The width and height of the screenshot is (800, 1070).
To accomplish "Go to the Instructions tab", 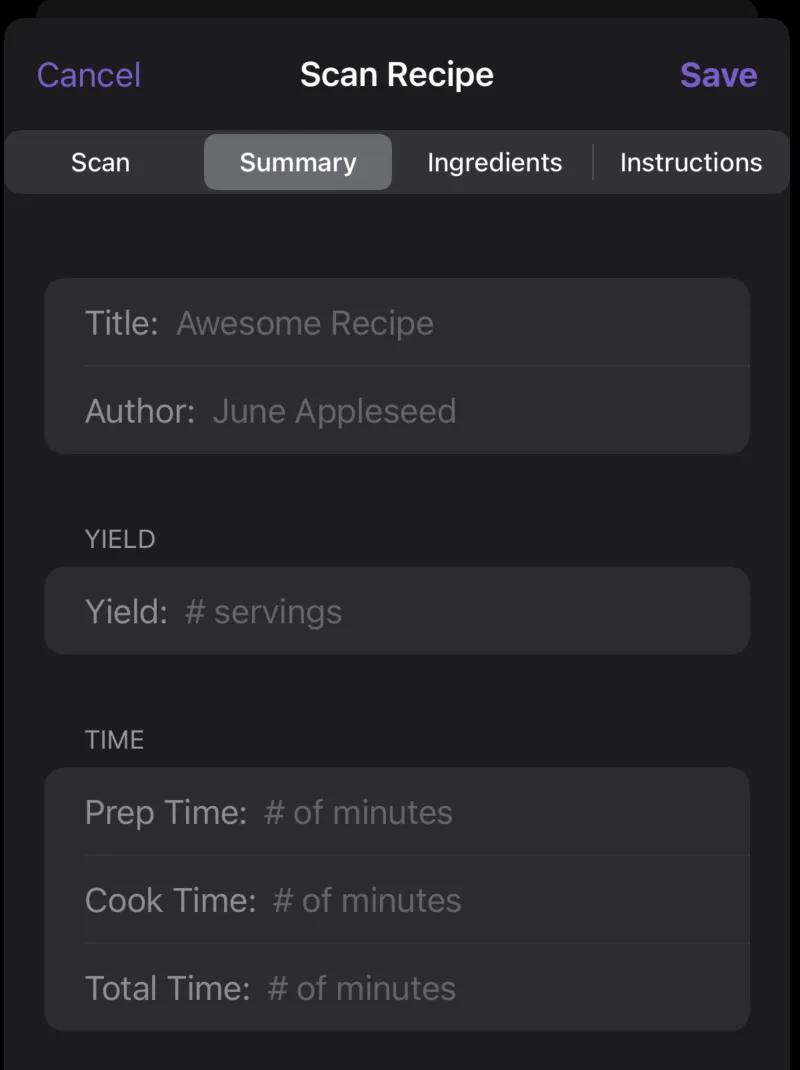I will click(x=690, y=162).
